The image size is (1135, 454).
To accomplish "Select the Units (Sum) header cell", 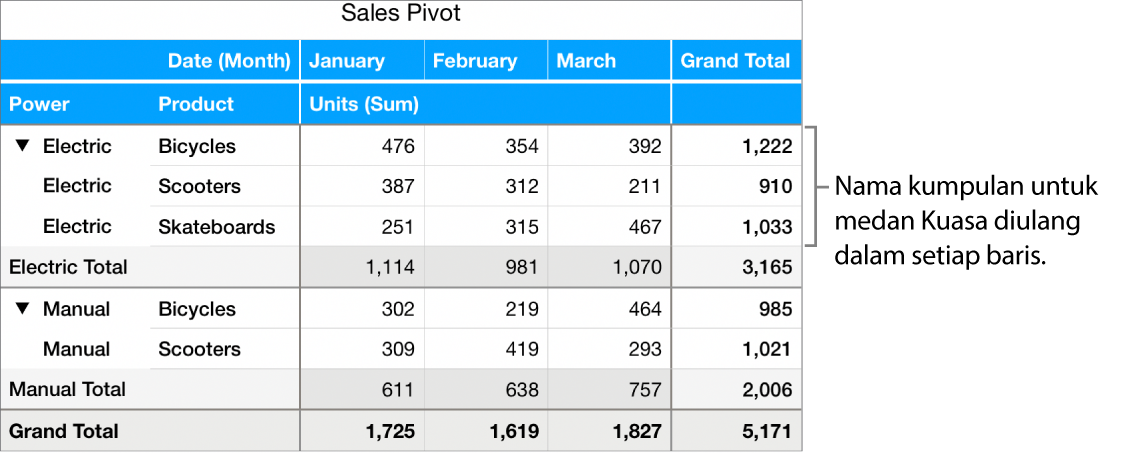I will (x=364, y=104).
